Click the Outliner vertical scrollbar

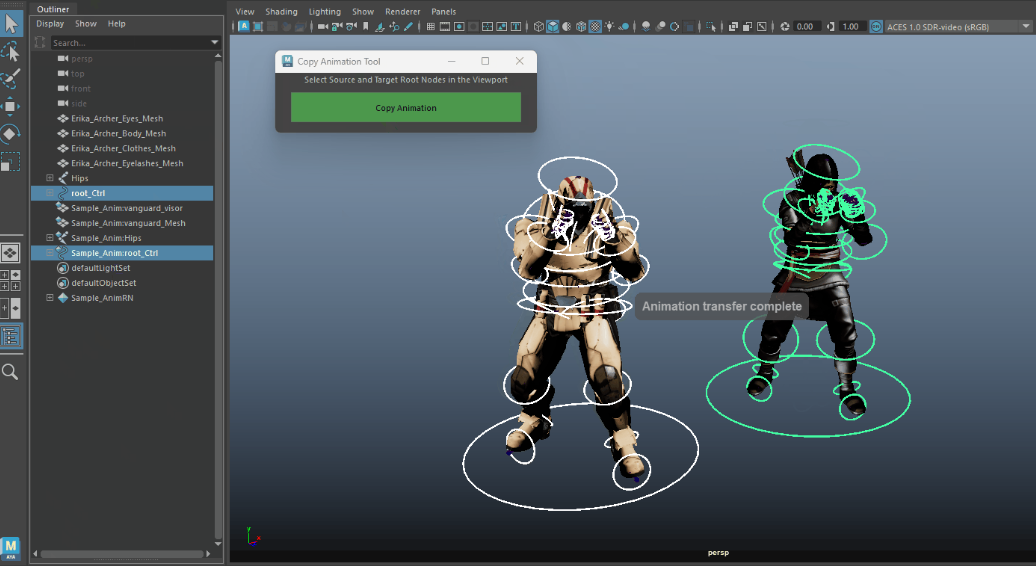(218, 299)
